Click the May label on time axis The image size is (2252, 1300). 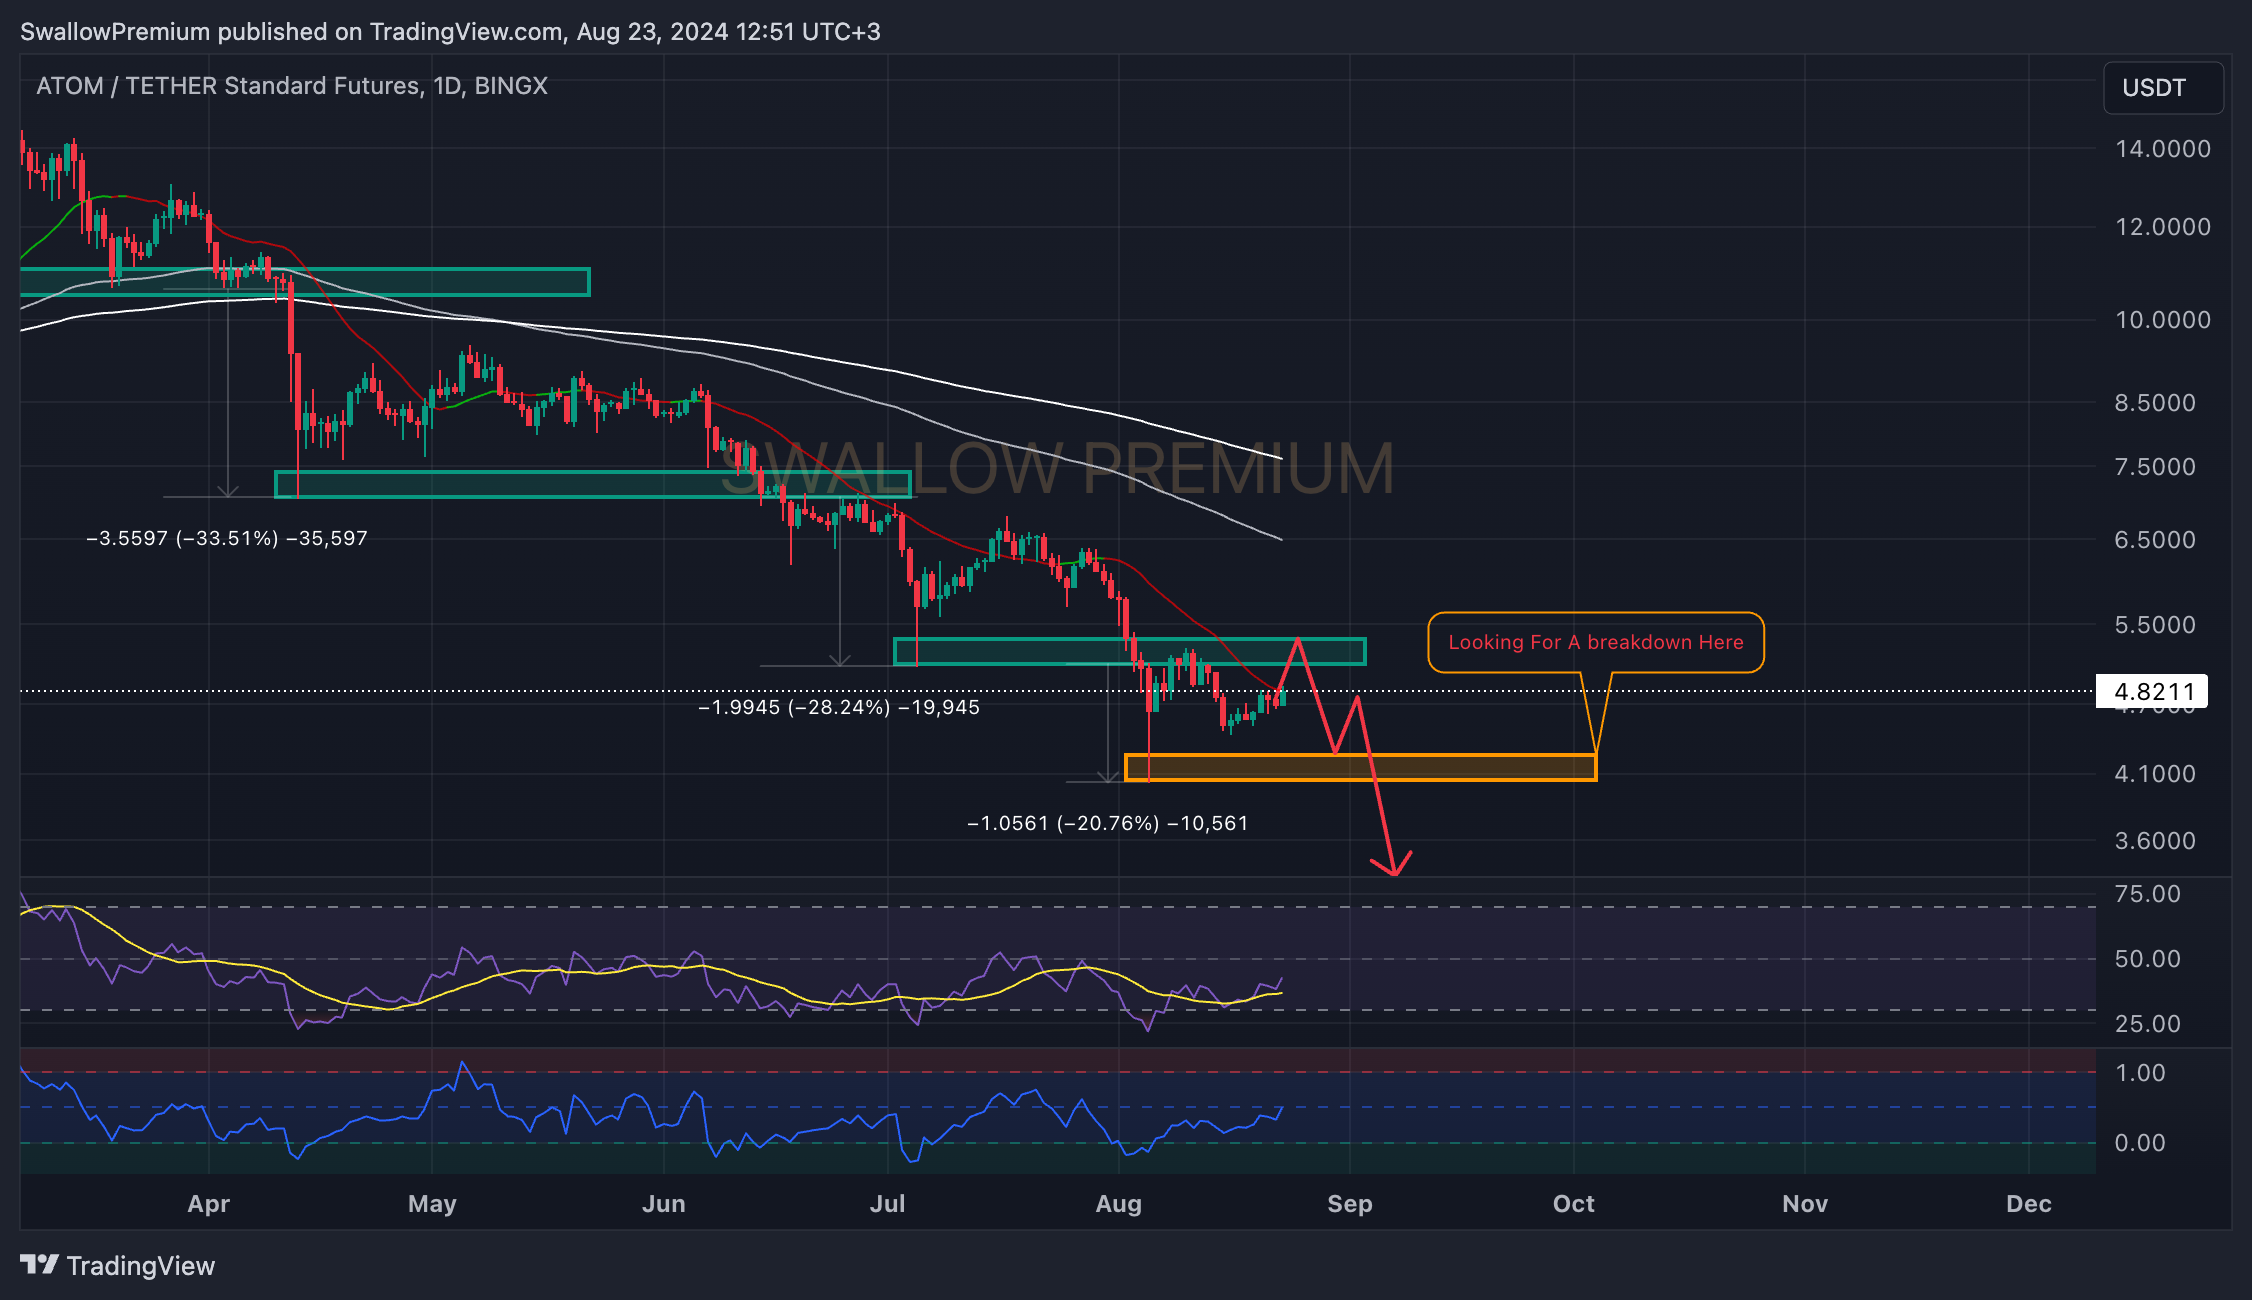pos(432,1204)
